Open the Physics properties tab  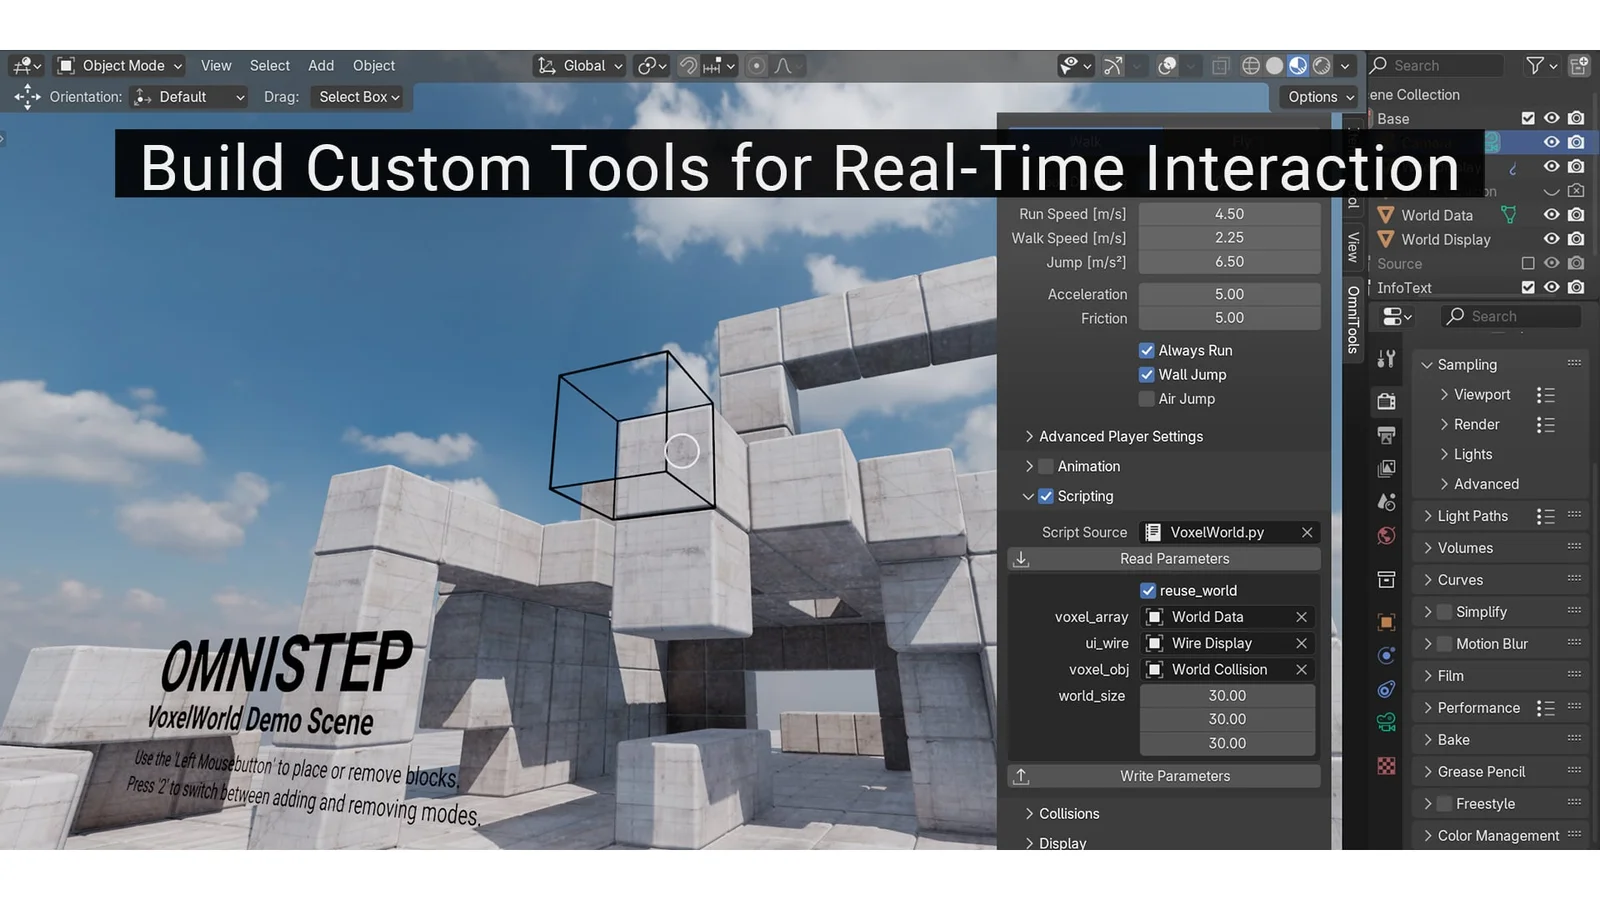tap(1386, 690)
